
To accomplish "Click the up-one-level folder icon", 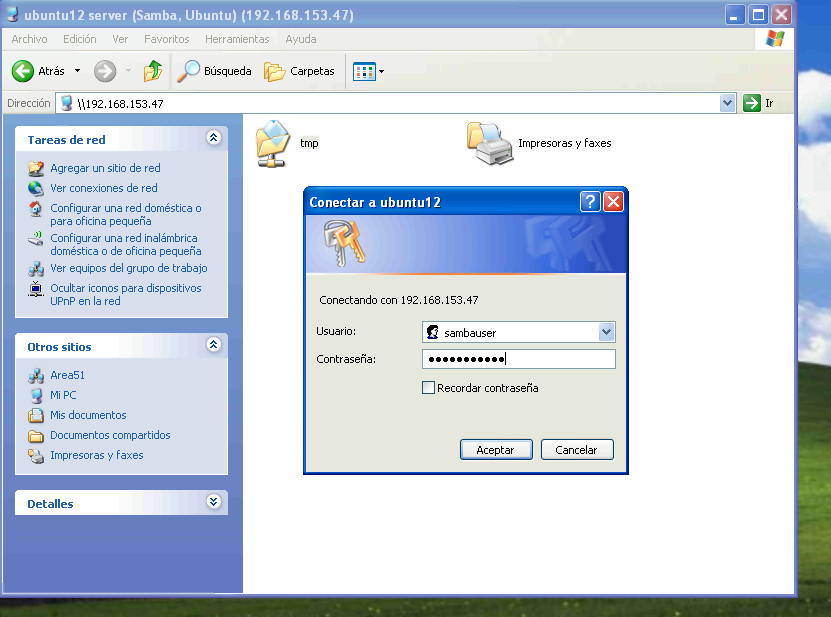I will [152, 71].
